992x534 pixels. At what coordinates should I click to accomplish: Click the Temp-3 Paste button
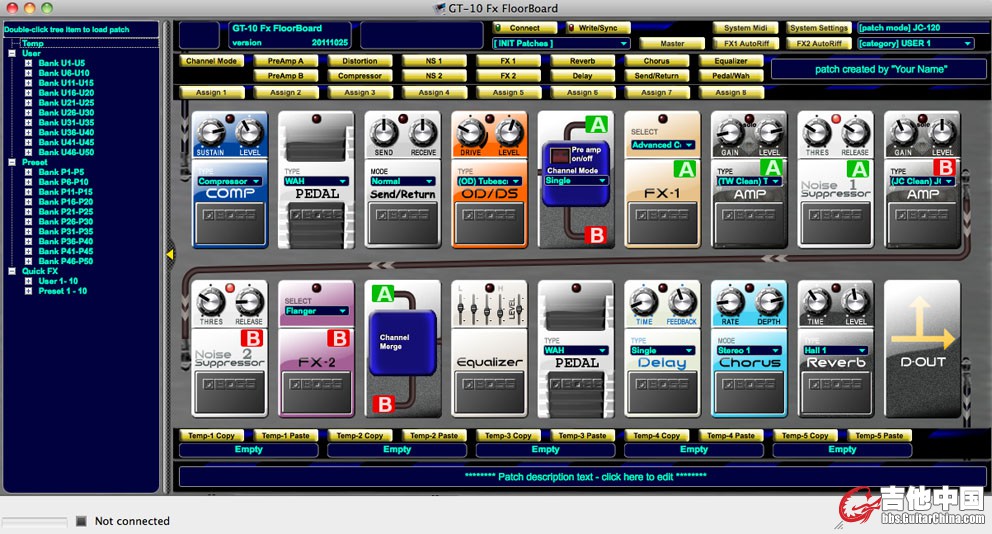[582, 435]
